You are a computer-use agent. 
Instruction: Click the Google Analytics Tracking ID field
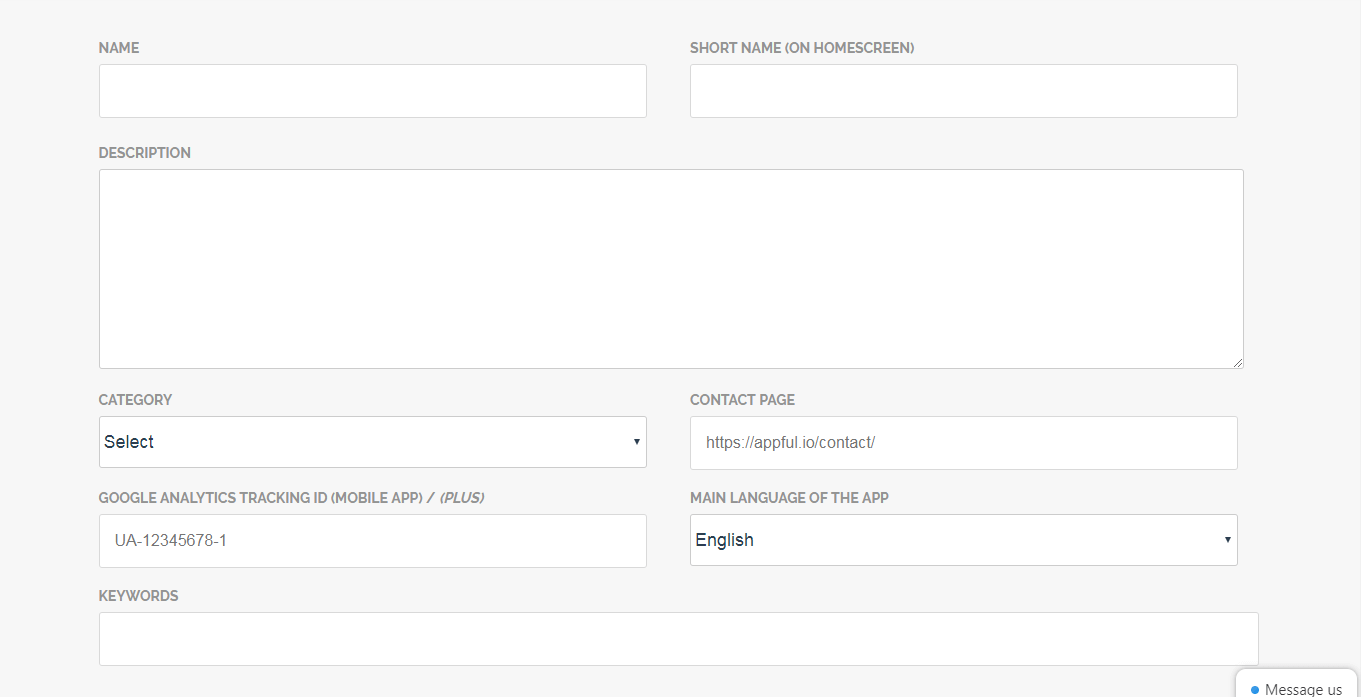coord(372,540)
